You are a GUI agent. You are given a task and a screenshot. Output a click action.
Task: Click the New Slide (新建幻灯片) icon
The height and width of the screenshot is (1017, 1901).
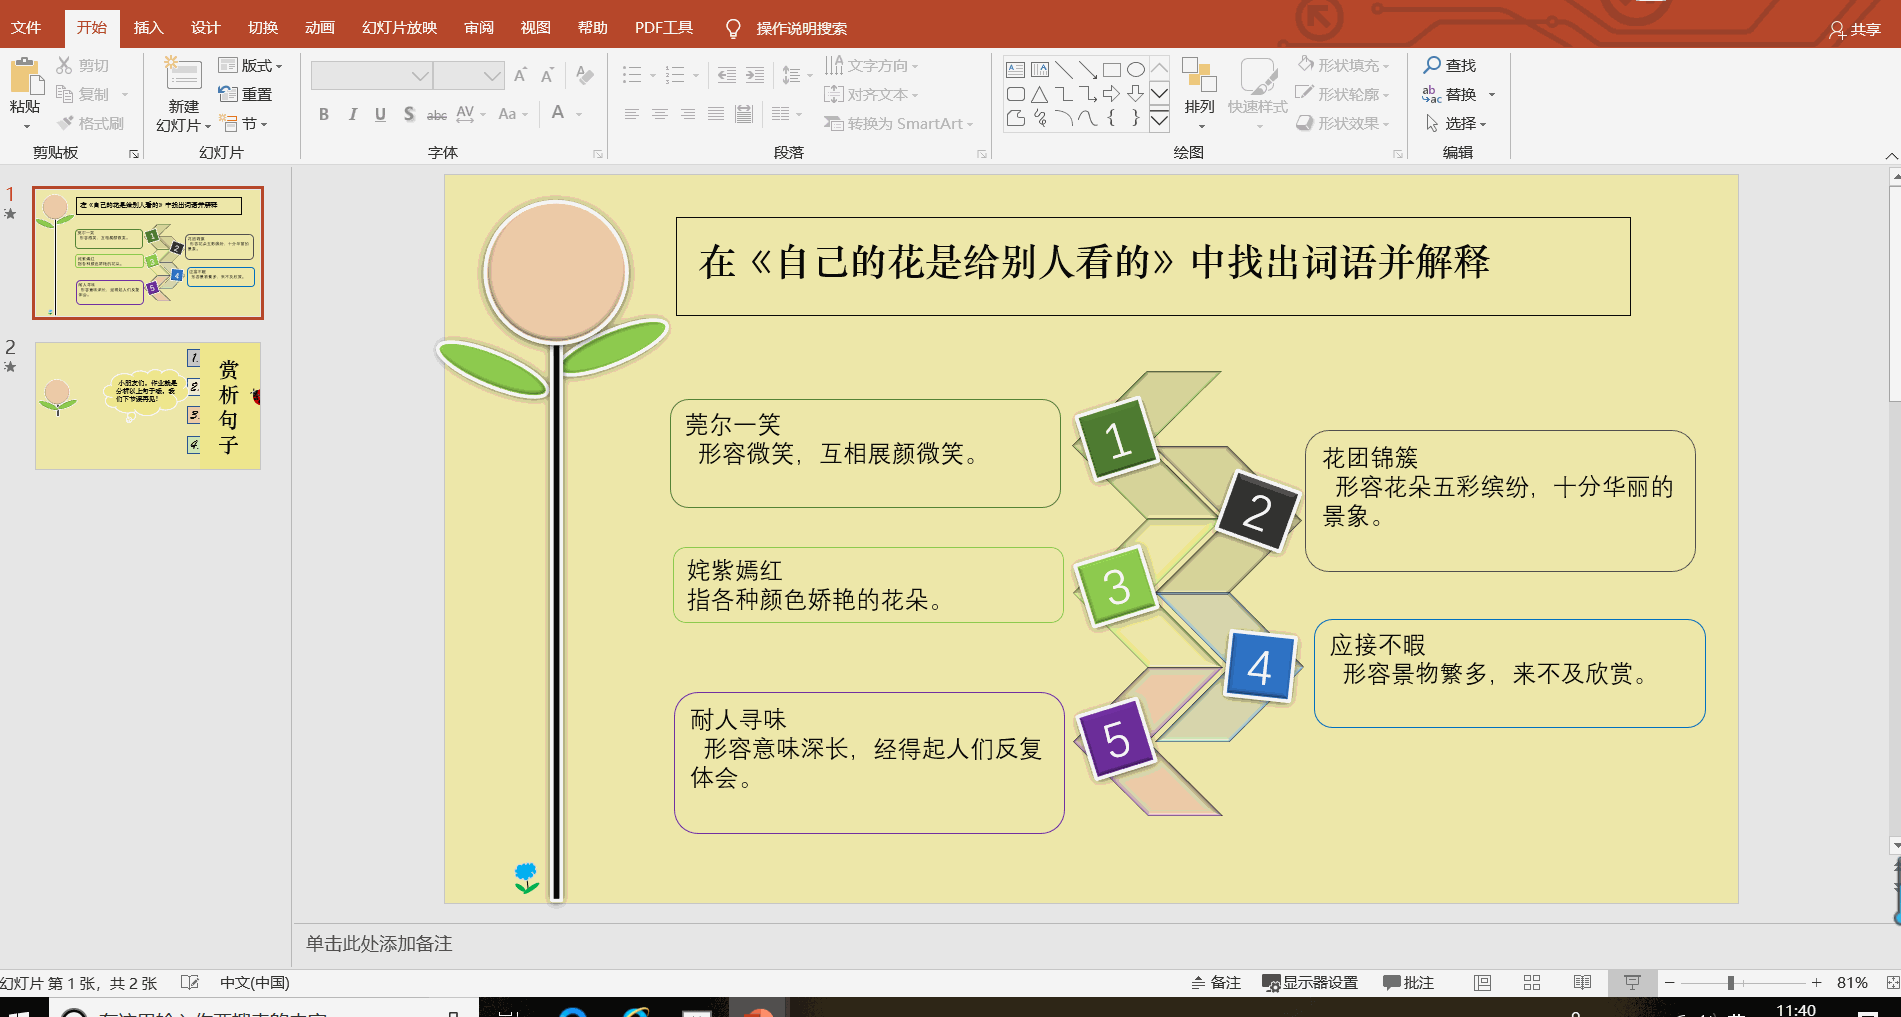pos(183,76)
